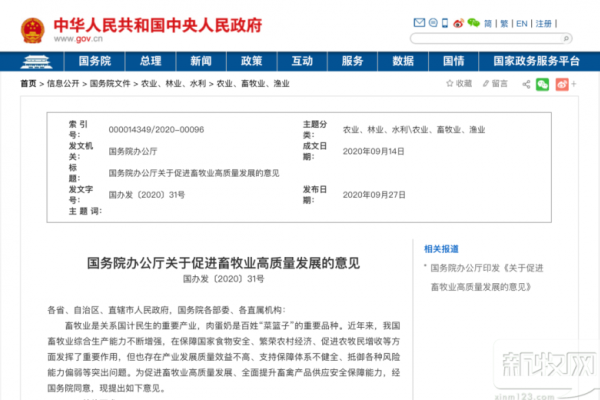Go to 首页 breadcrumb
Viewport: 600px width, 400px height.
pyautogui.click(x=28, y=83)
